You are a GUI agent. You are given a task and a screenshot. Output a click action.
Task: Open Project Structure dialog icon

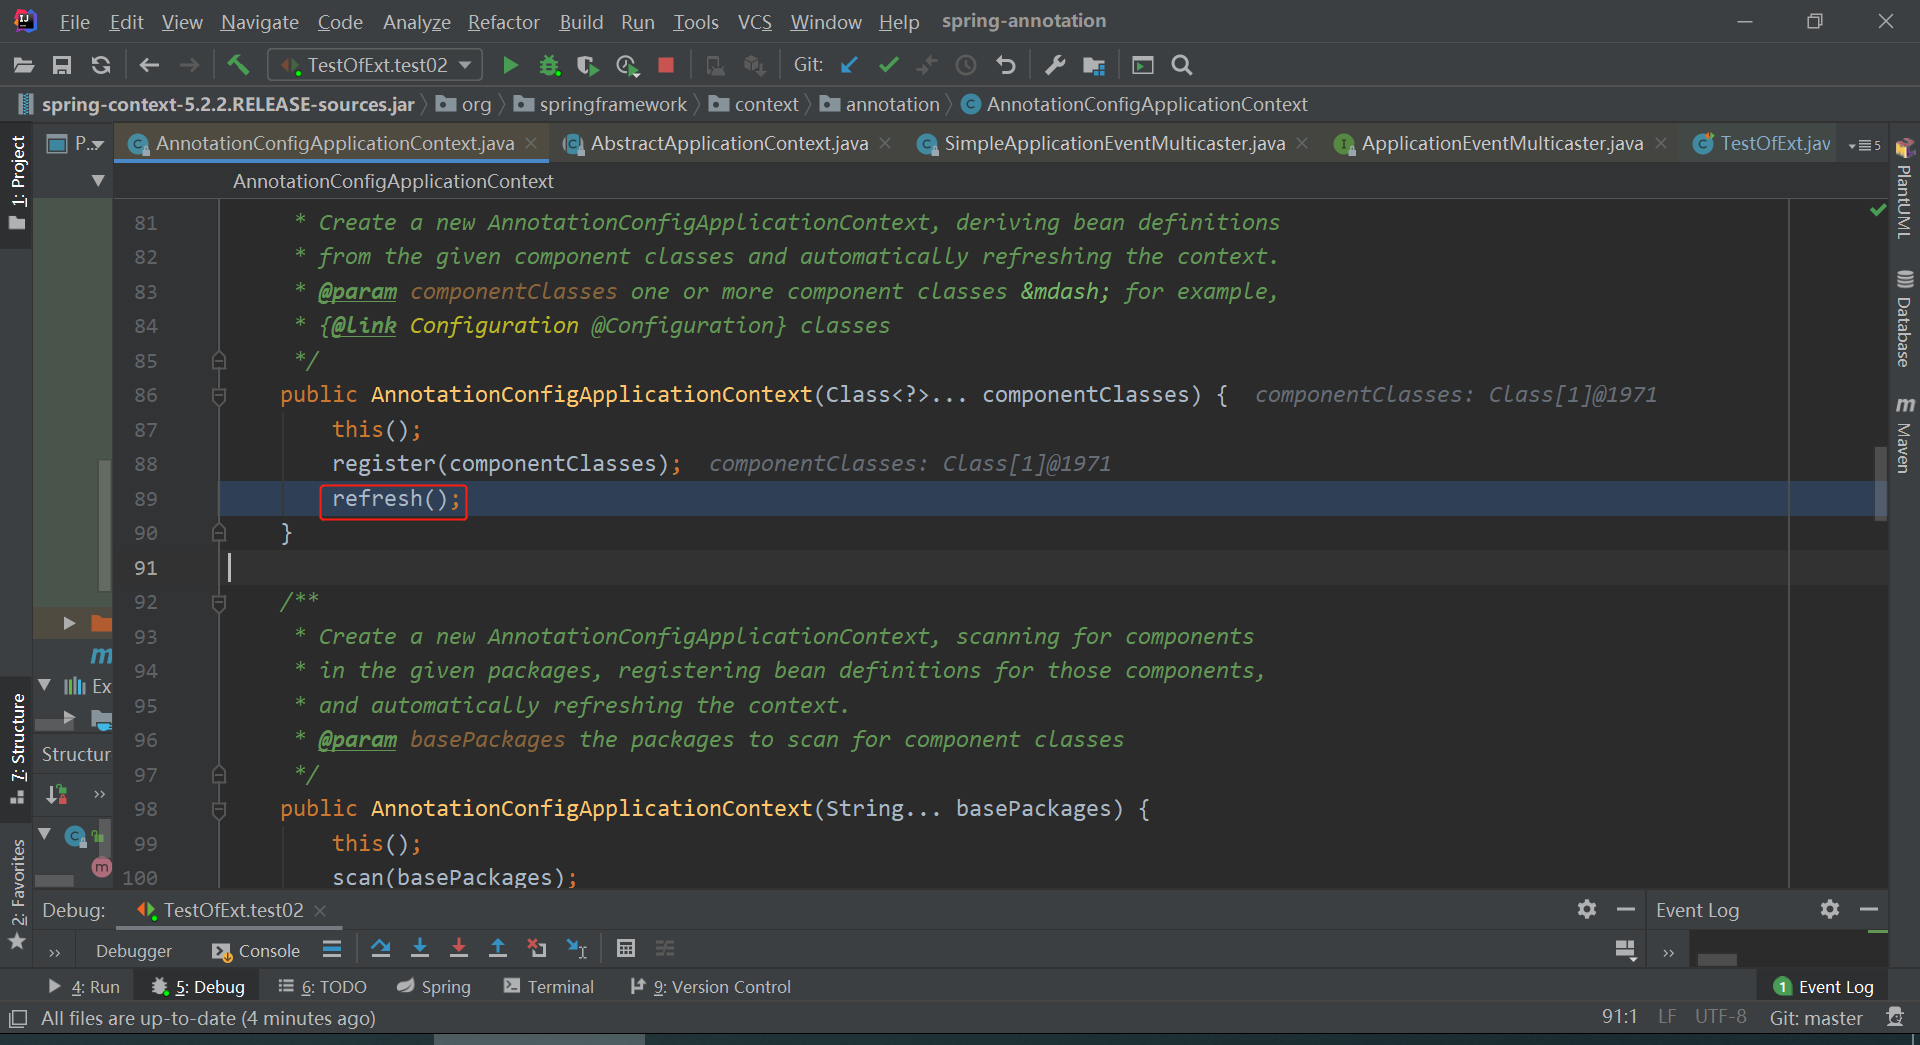[x=1094, y=65]
